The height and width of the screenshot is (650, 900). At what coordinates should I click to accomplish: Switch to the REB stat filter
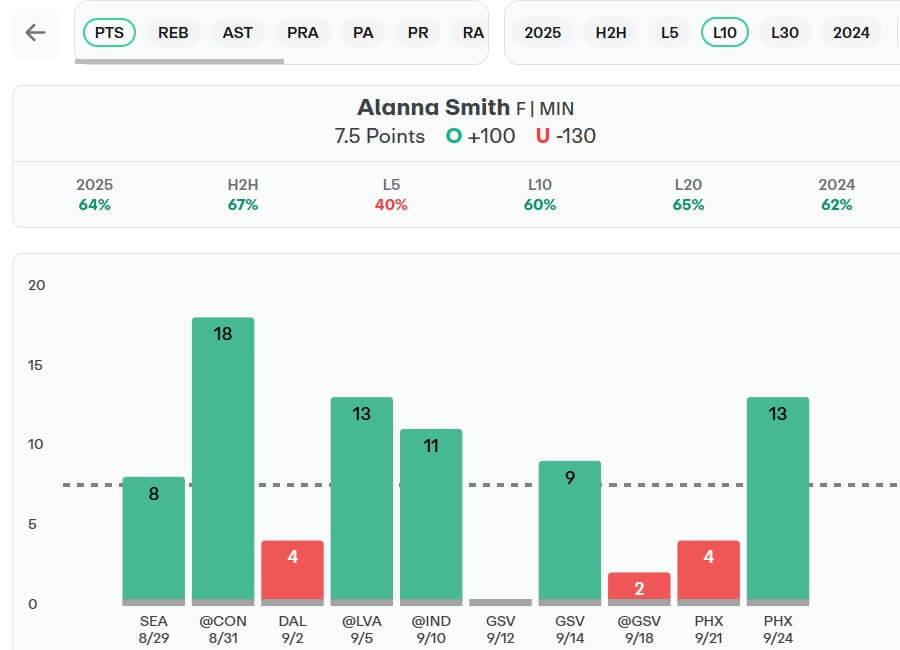click(173, 33)
